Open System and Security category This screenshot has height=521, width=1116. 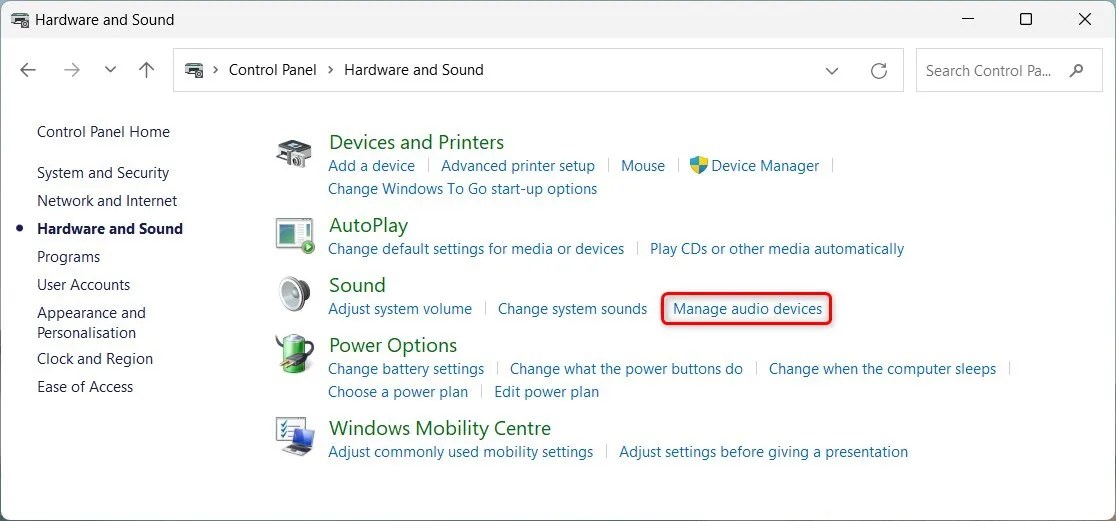103,173
